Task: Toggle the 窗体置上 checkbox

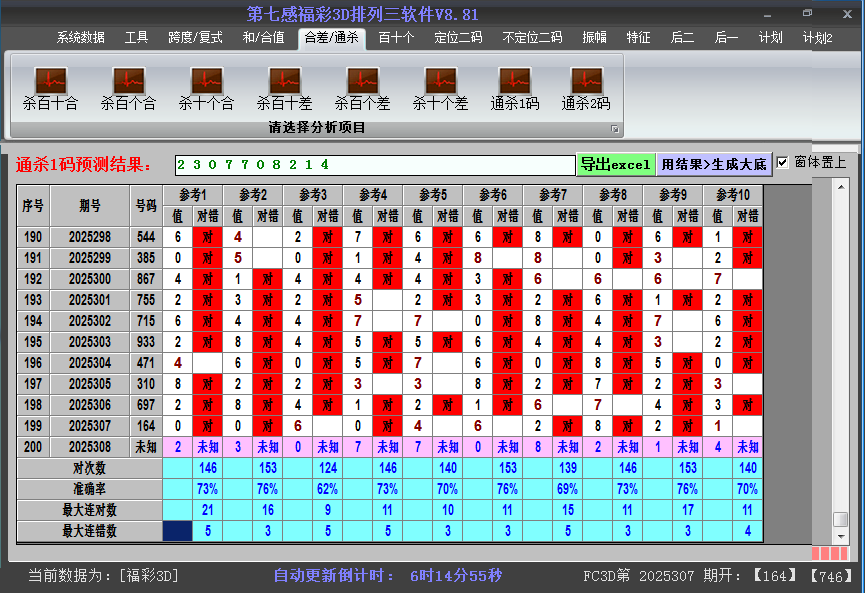Action: pos(783,163)
